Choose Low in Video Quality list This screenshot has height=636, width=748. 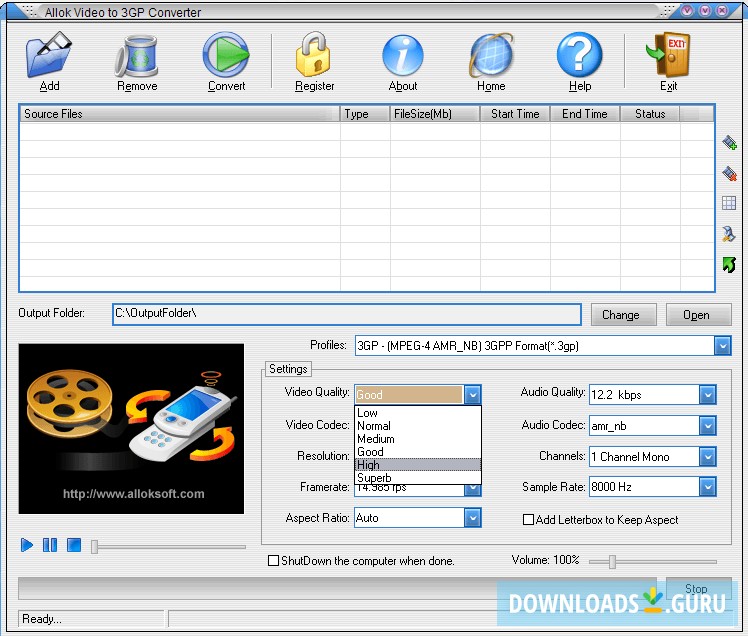[x=418, y=413]
